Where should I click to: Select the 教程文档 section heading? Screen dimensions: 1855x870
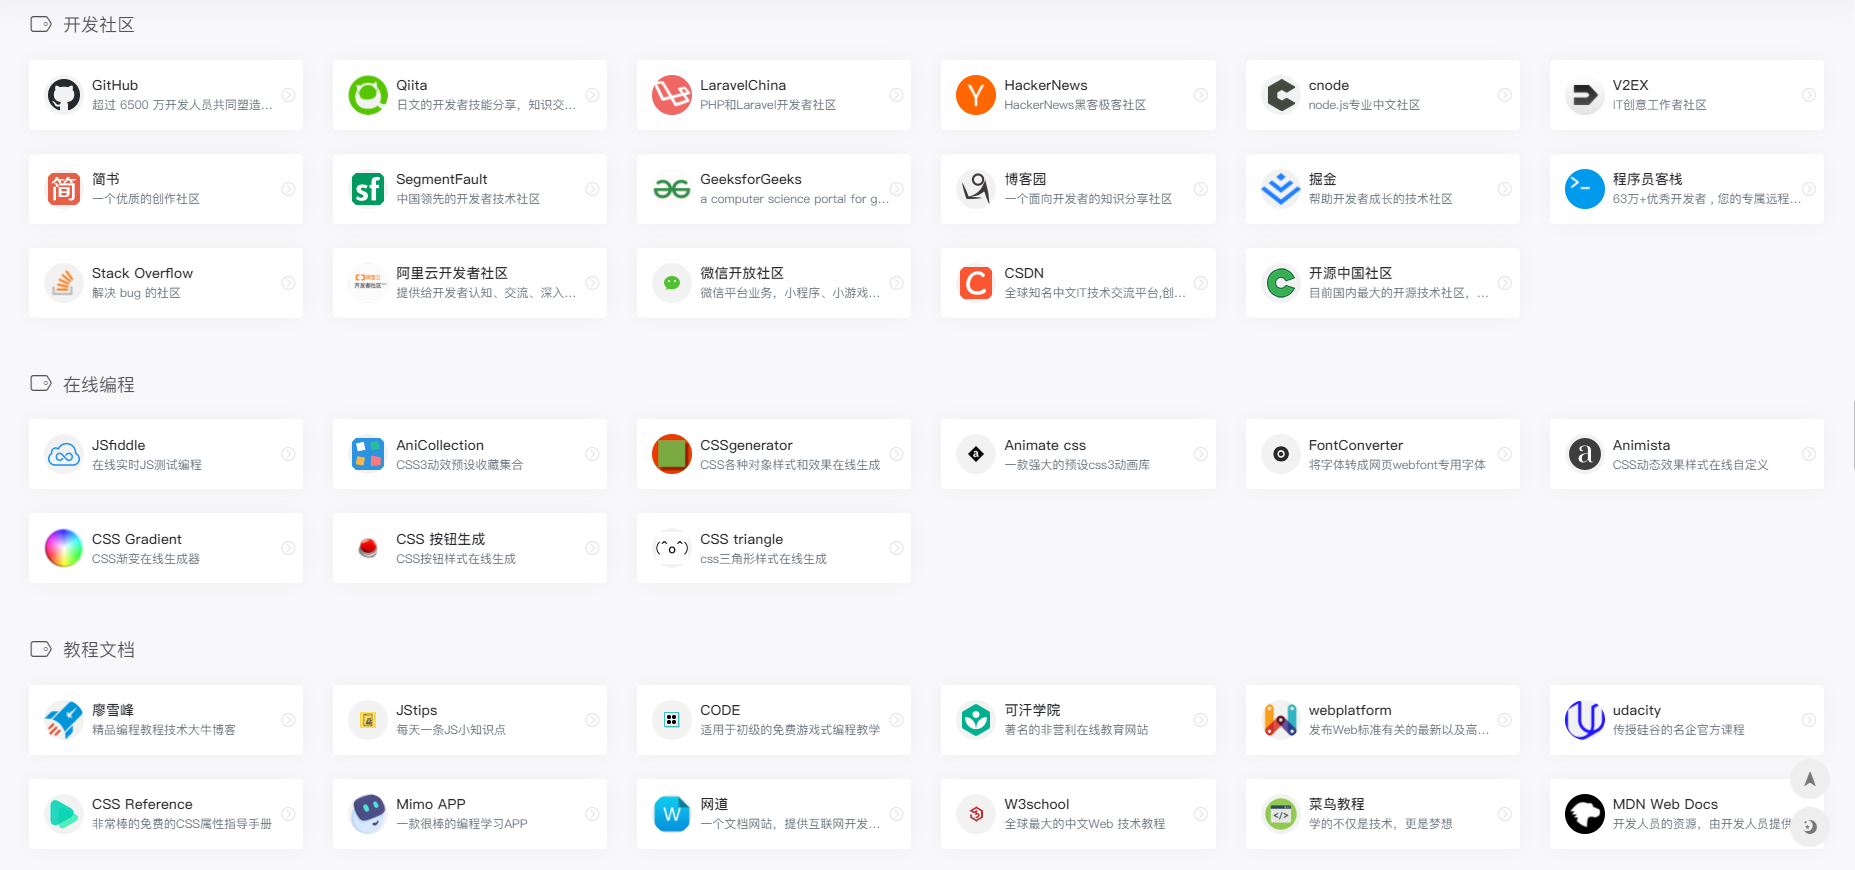point(98,650)
